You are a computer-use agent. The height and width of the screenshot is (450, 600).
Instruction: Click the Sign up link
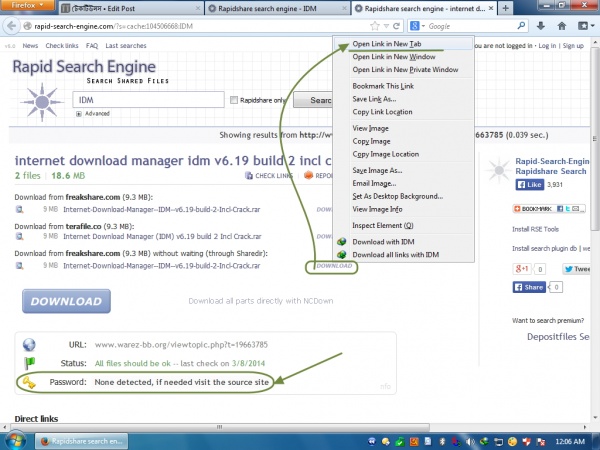573,46
